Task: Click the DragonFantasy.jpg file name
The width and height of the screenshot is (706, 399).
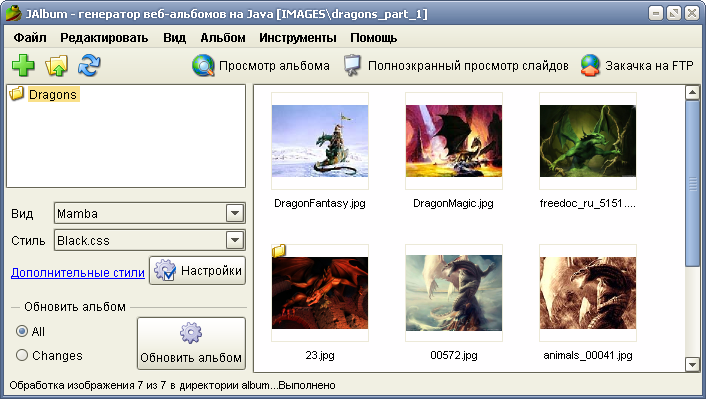Action: tap(320, 203)
